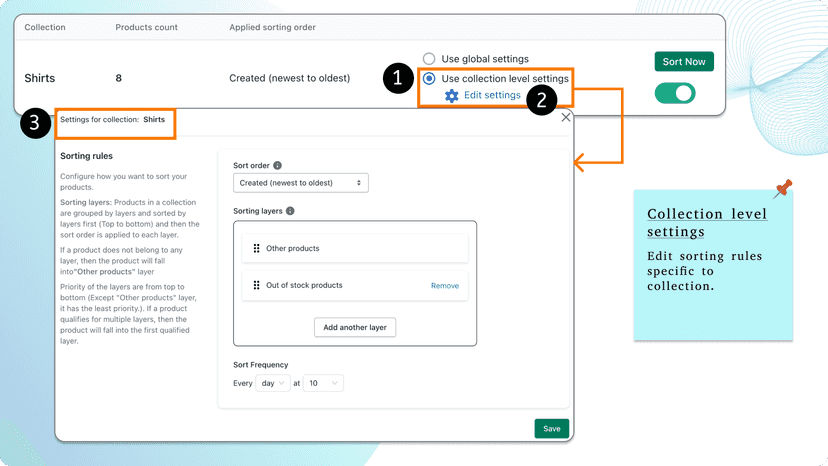Viewport: 828px width, 466px height.
Task: Click the Applied sorting order column header
Action: (272, 27)
